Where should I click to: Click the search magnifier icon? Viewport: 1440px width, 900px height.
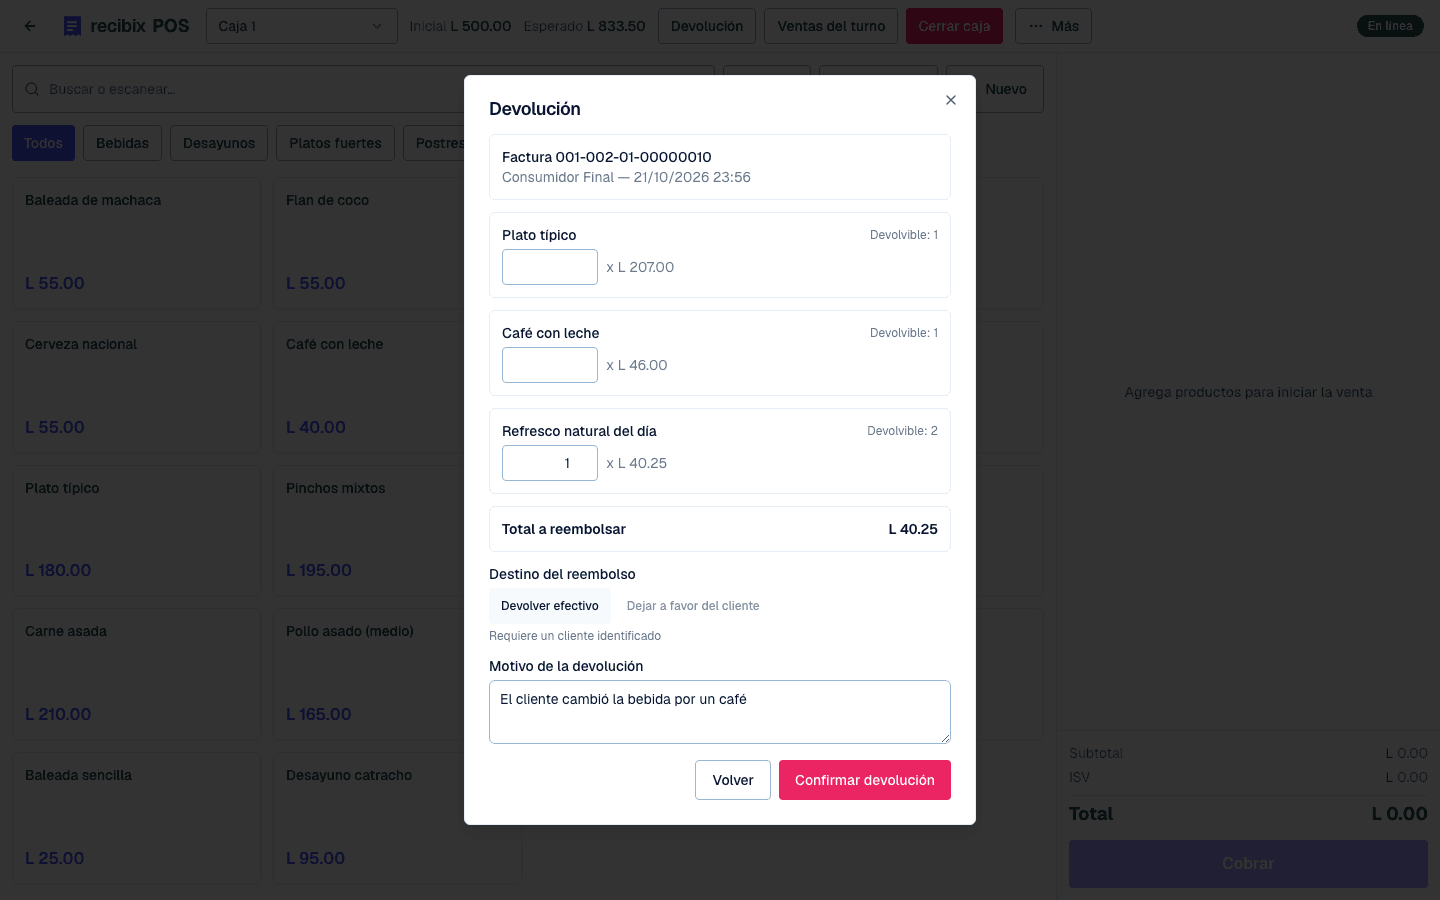tap(32, 89)
